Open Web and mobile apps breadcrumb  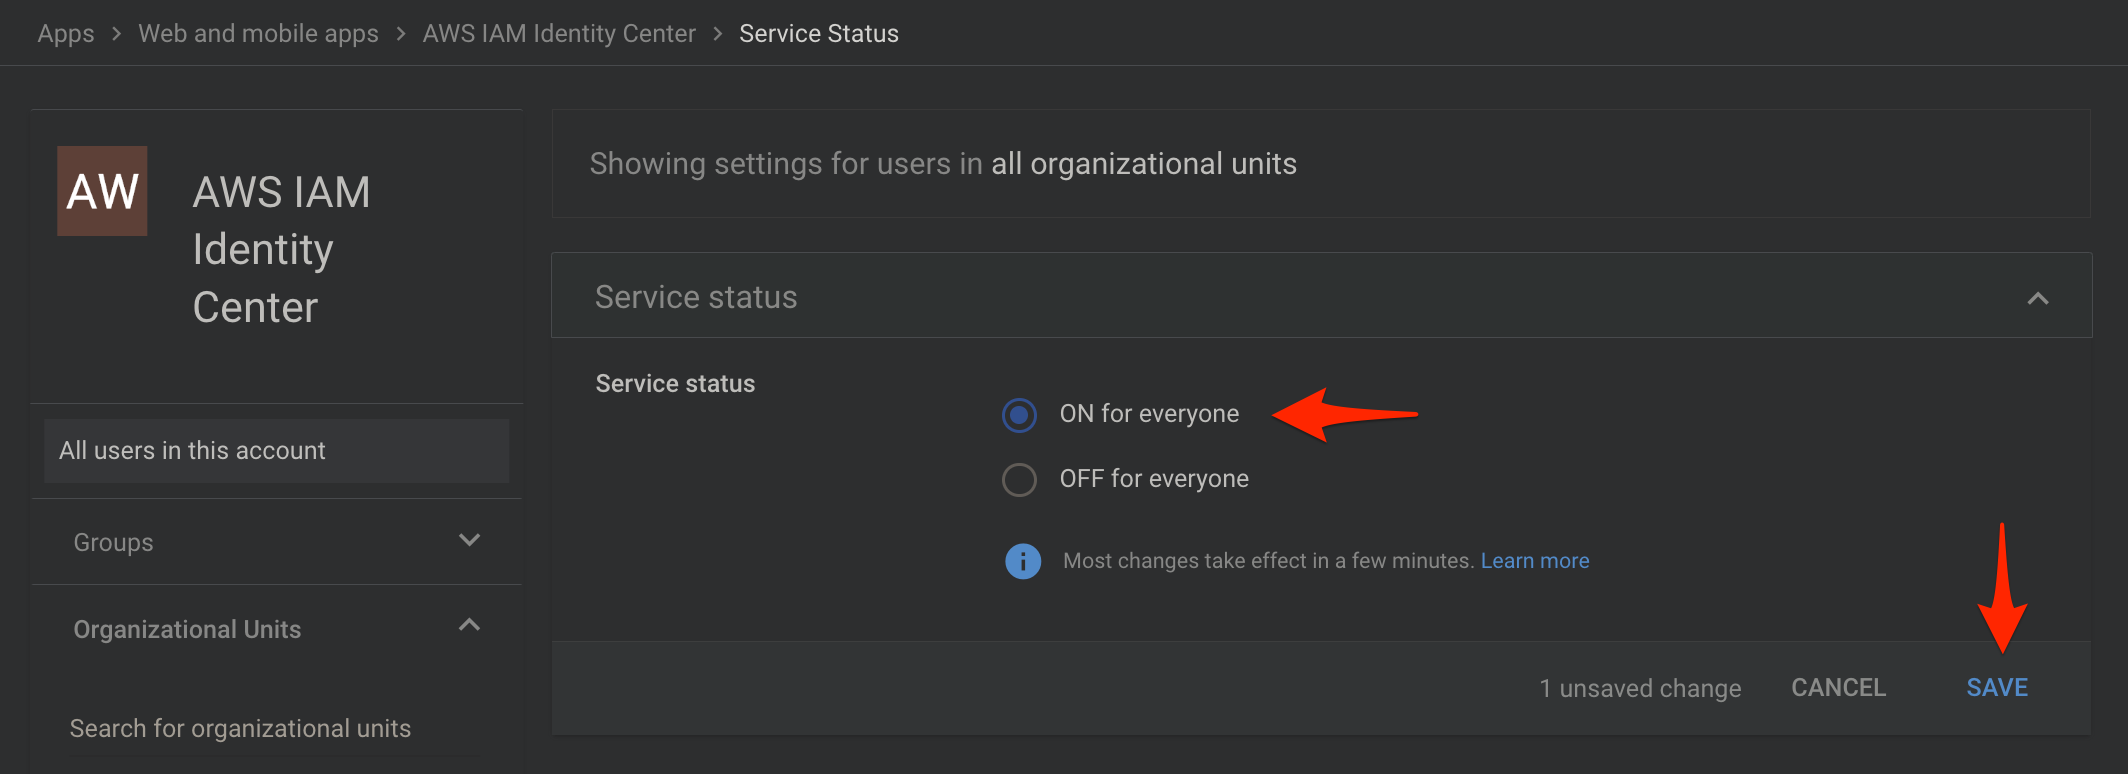[x=258, y=33]
